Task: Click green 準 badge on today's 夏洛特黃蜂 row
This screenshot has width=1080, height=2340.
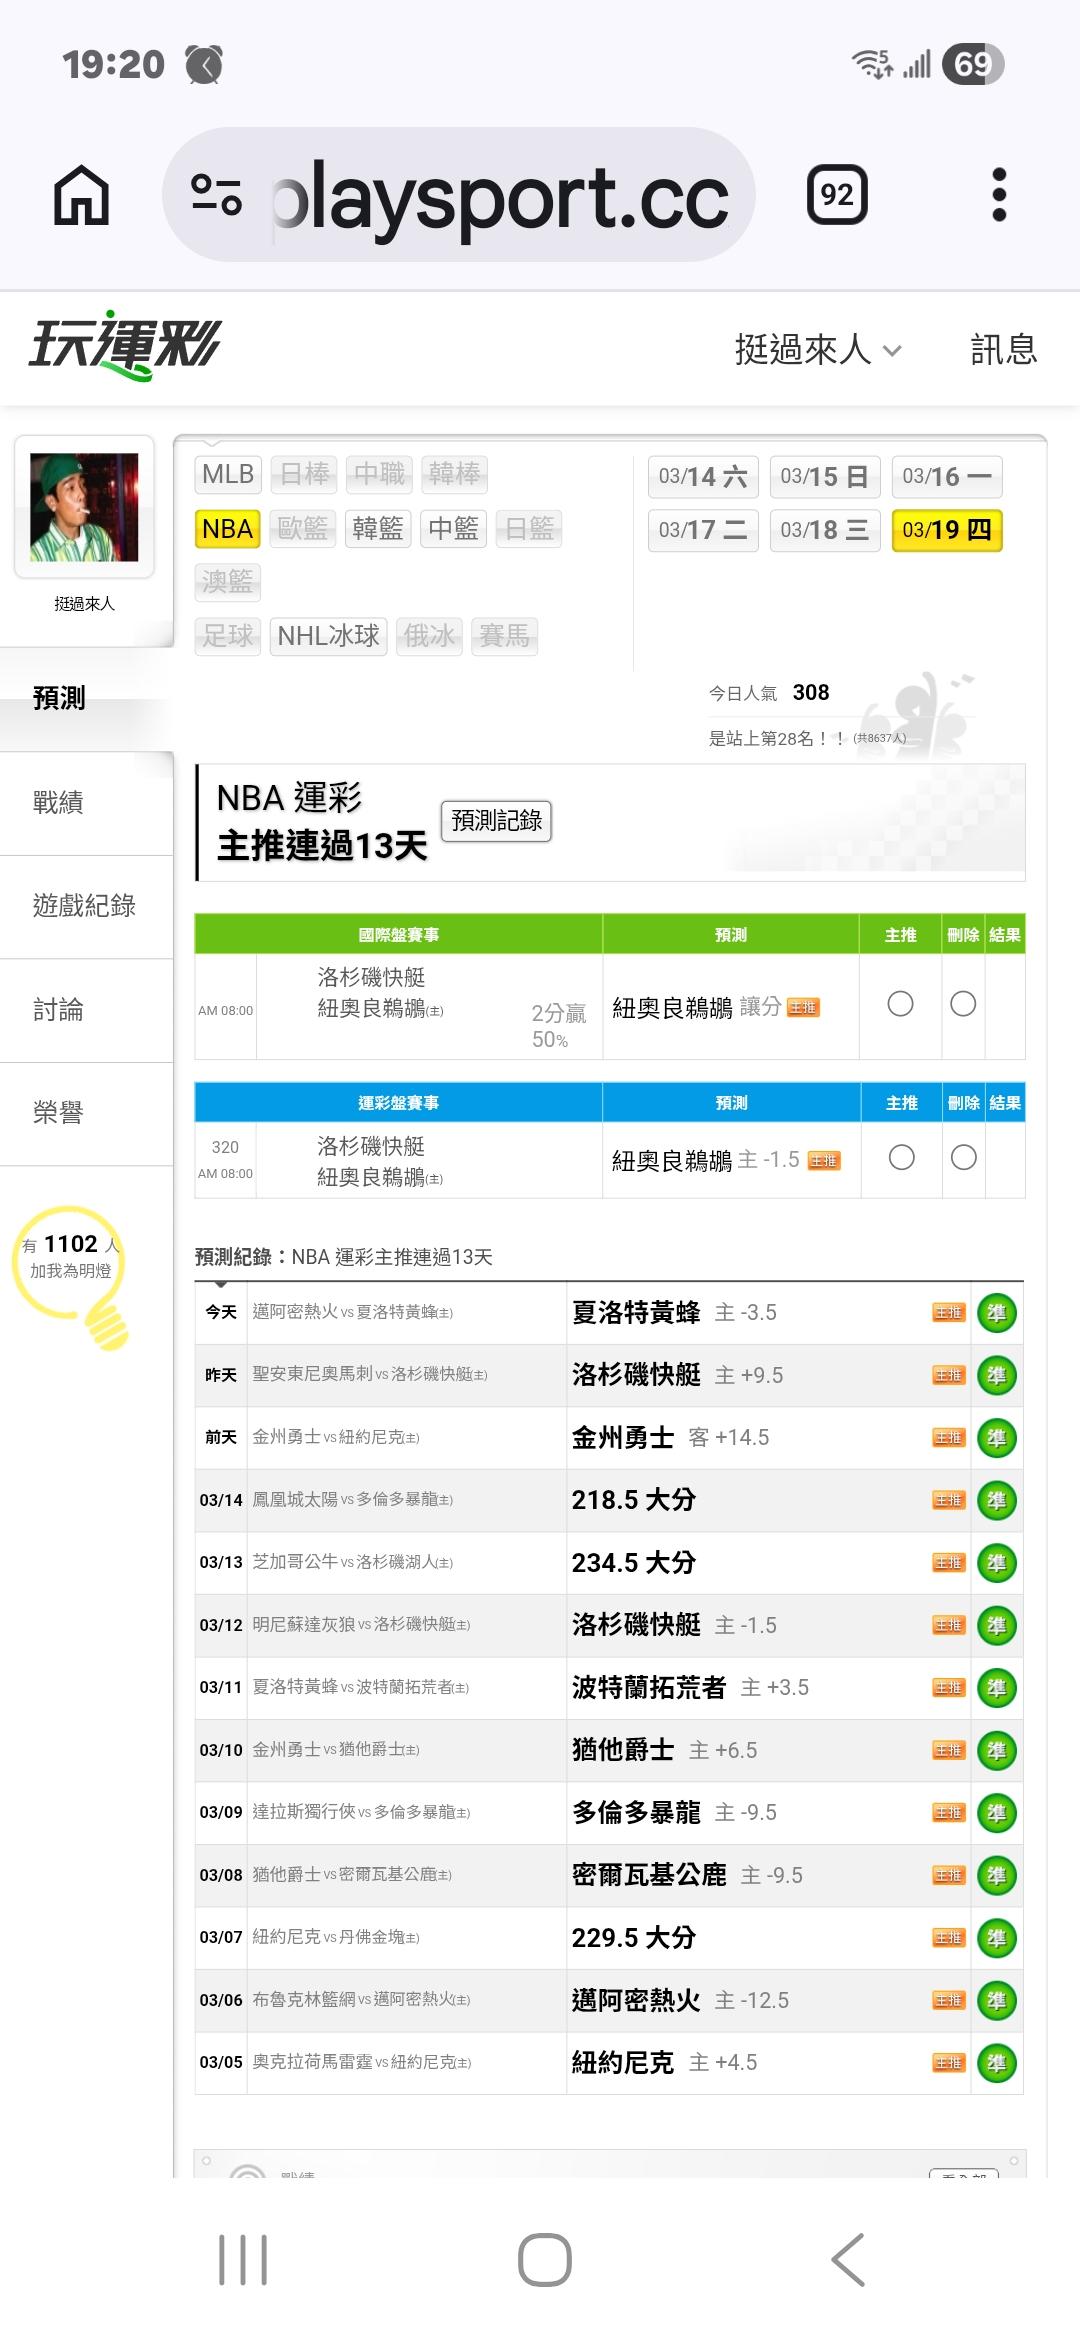Action: [996, 1313]
